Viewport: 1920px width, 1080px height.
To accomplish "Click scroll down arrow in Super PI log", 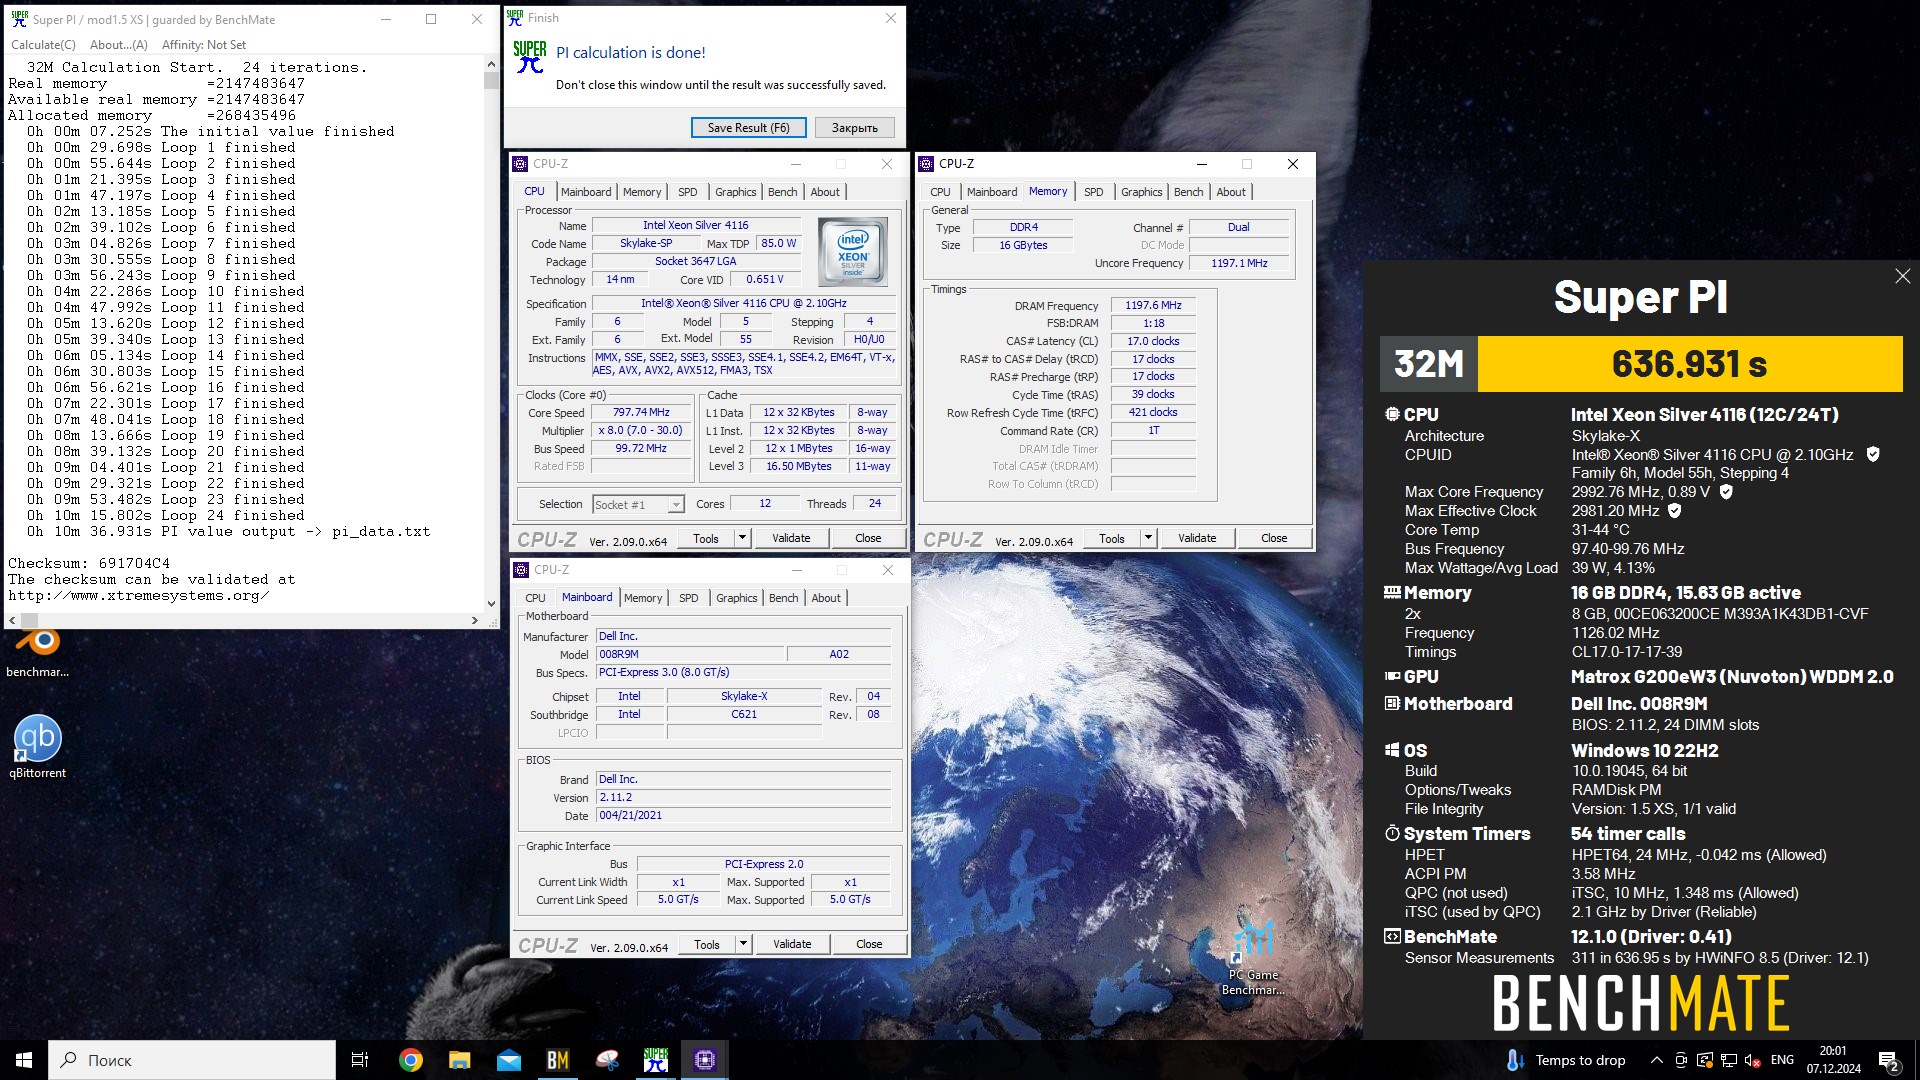I will pyautogui.click(x=491, y=603).
